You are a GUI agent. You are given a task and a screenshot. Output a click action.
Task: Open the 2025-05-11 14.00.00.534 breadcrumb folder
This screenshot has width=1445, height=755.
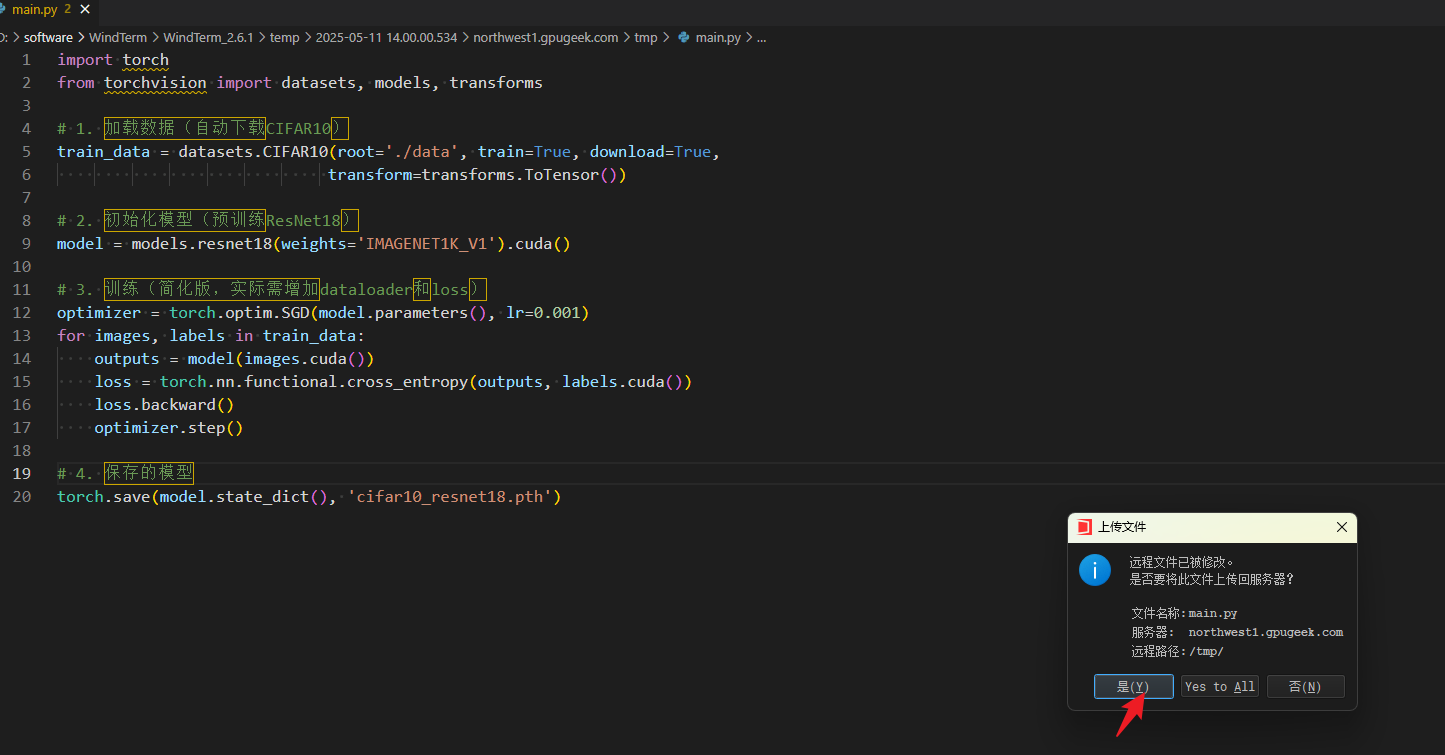386,37
